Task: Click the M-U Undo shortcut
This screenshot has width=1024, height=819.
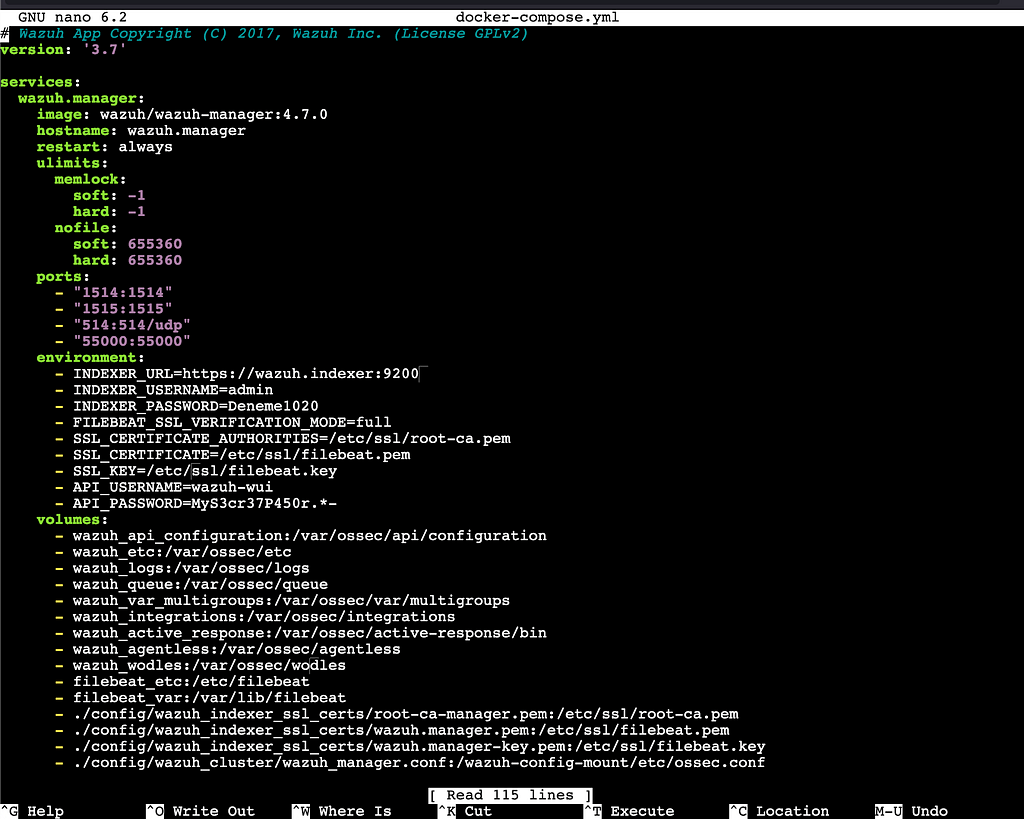Action: tap(911, 811)
